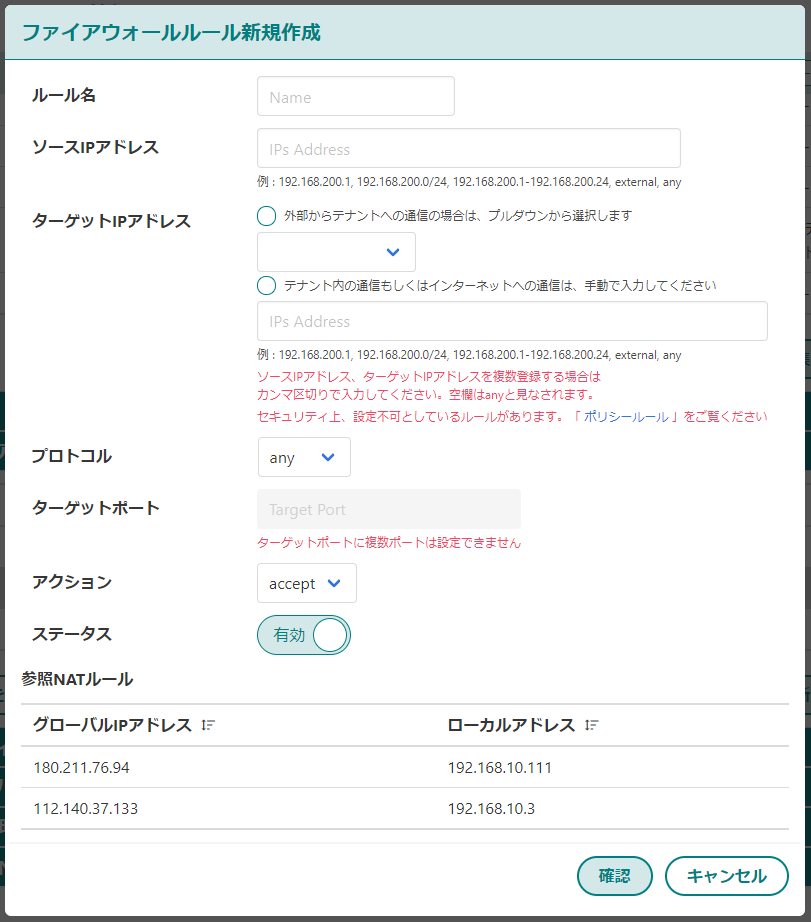This screenshot has height=922, width=811.
Task: Click the disabled Target Port field
Action: point(389,509)
